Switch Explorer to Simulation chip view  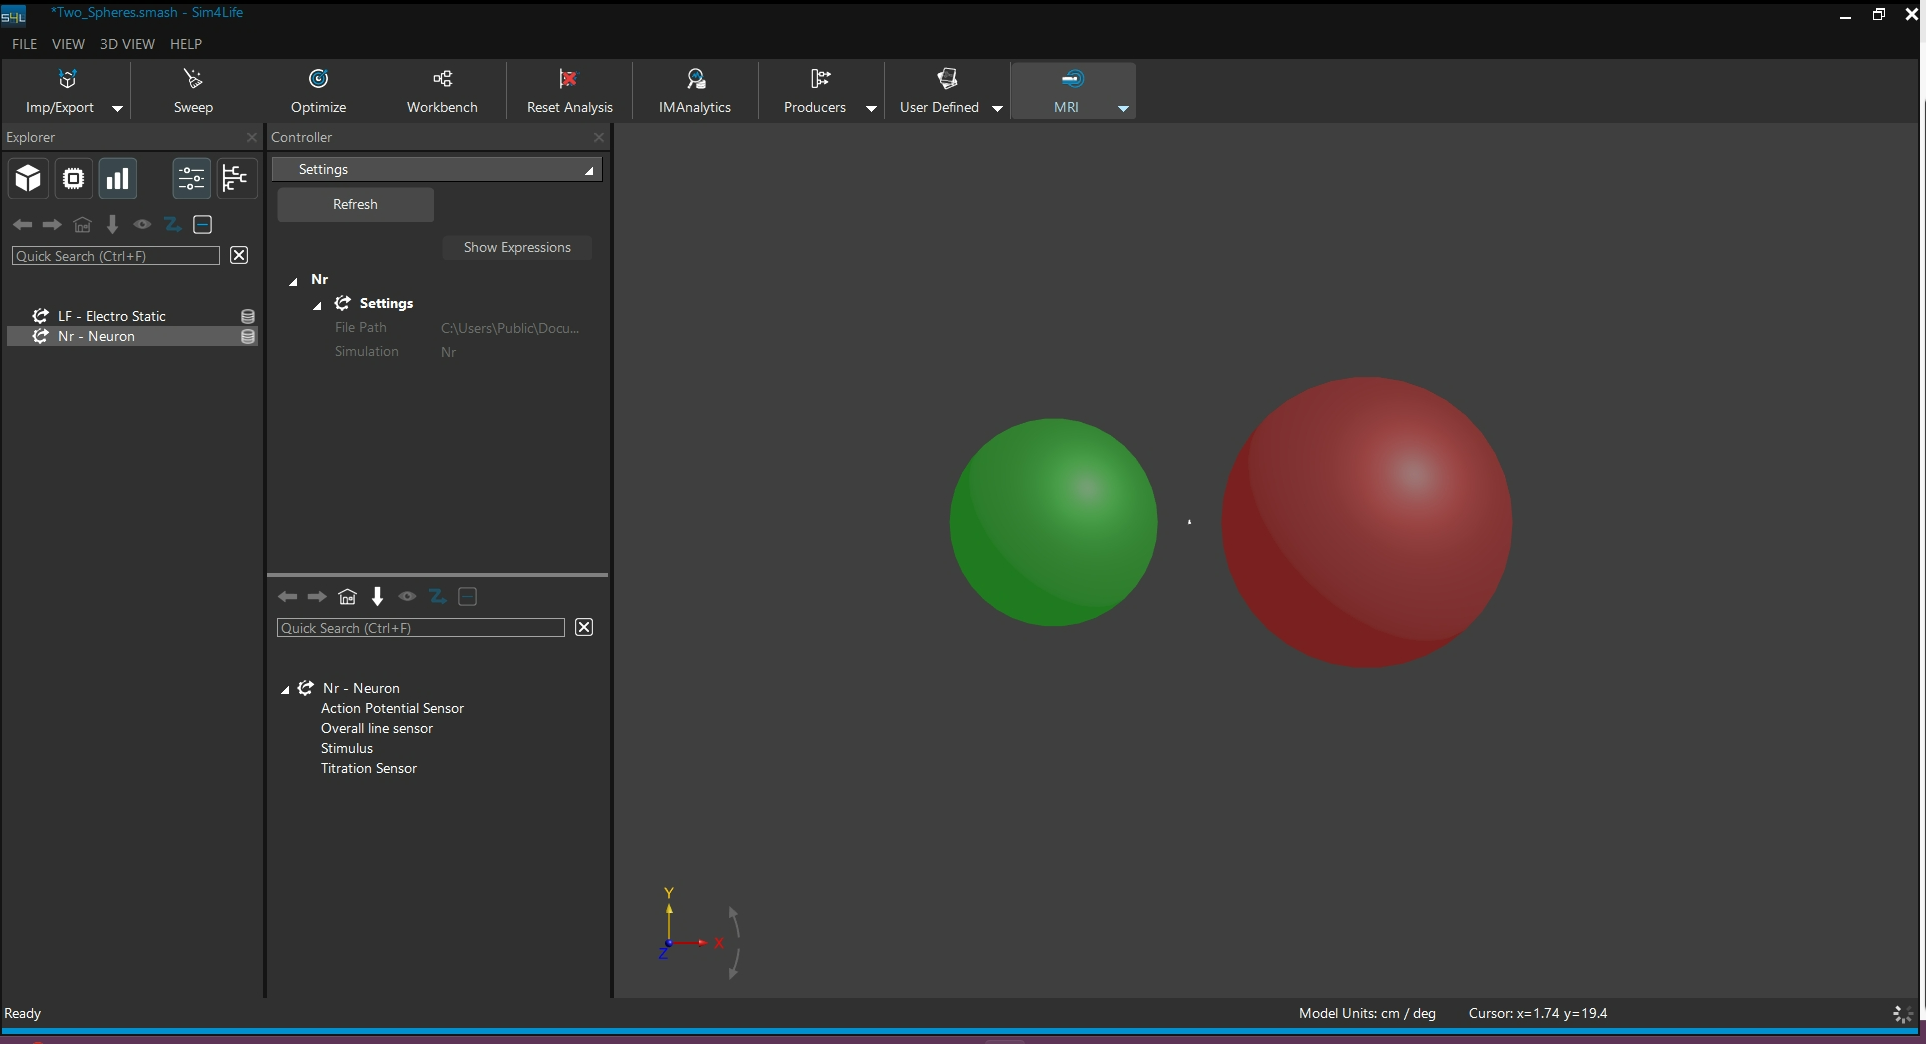click(73, 179)
